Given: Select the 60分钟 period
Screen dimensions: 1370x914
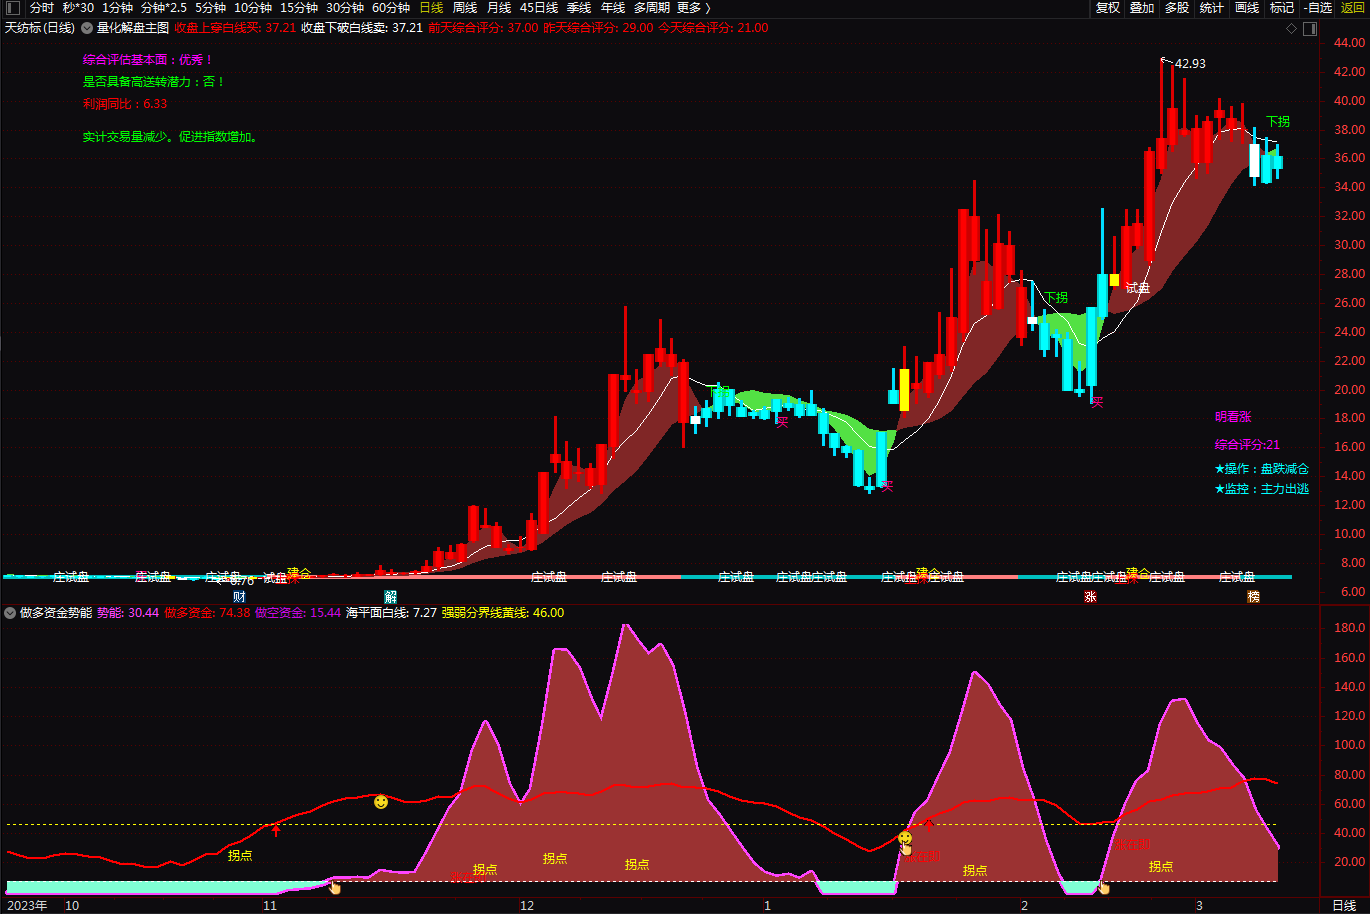Looking at the screenshot, I should click(x=391, y=8).
